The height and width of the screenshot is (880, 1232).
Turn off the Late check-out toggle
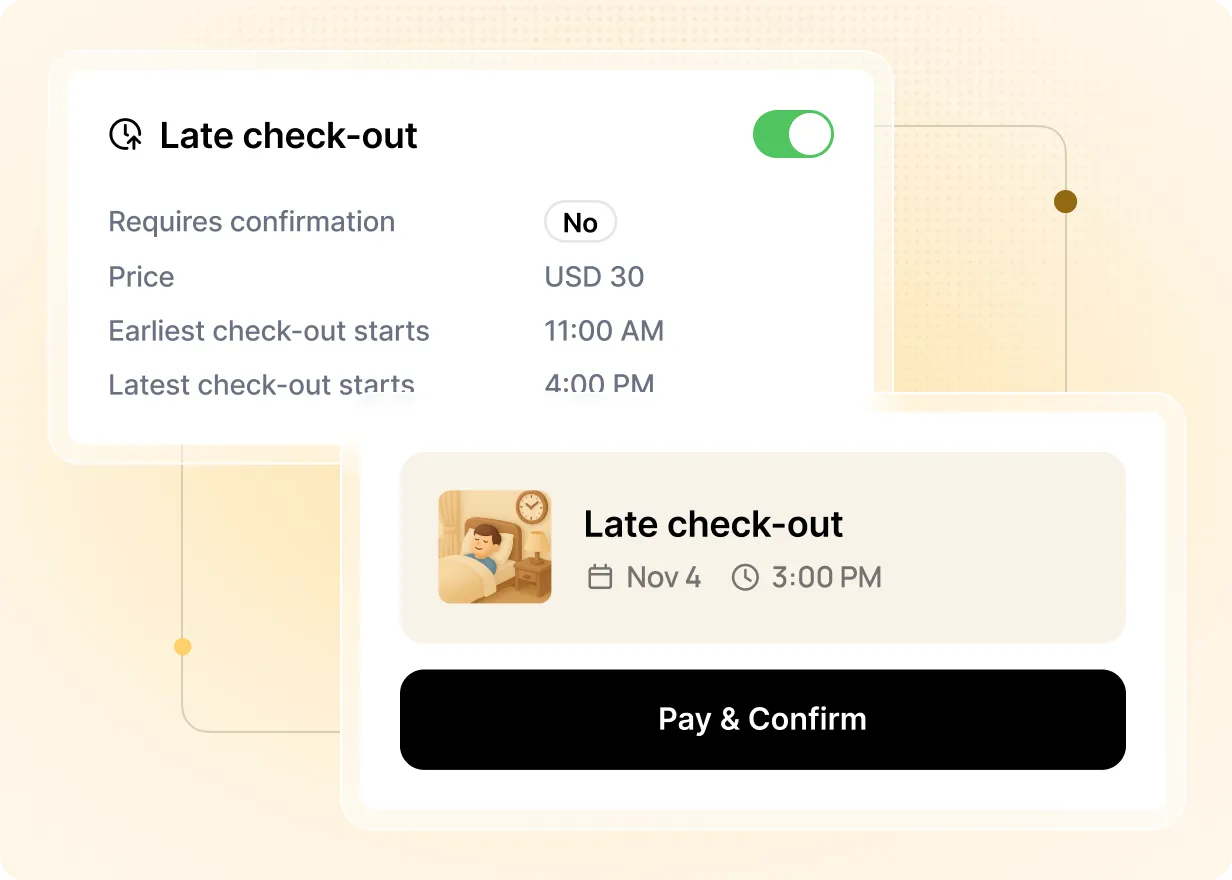[793, 134]
